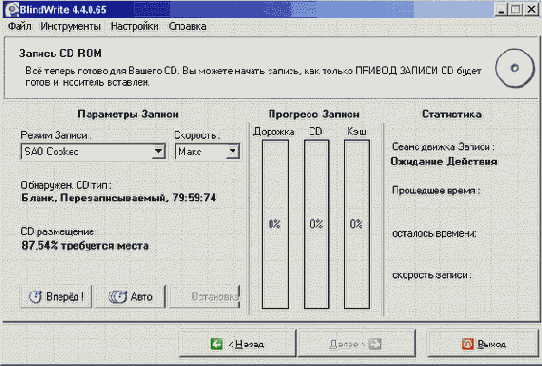Maximize the BlindWrite window
542x366 pixels.
516,9
